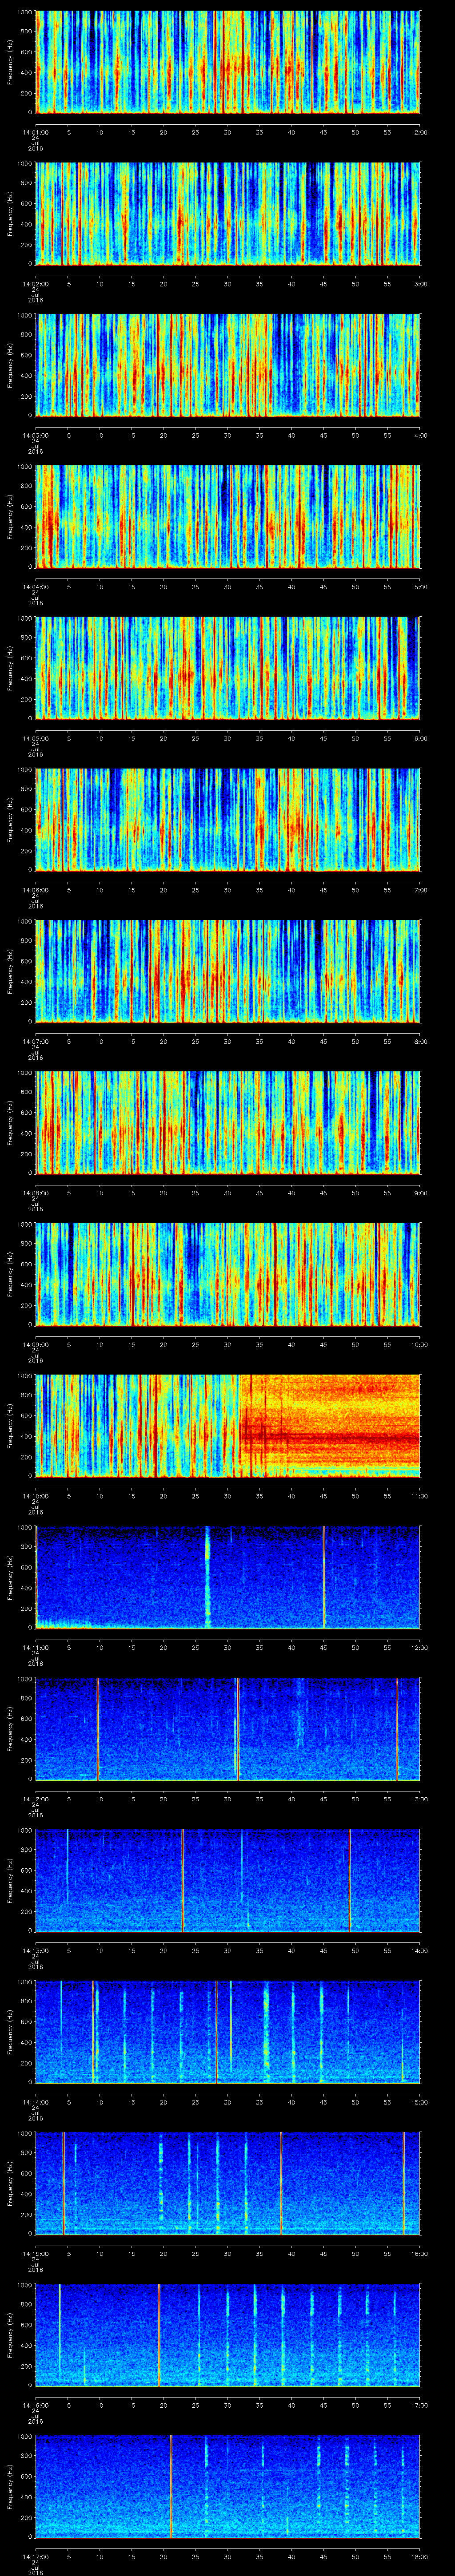455x2576 pixels.
Task: Click the 14:03:00 start time label
Action: pyautogui.click(x=35, y=435)
